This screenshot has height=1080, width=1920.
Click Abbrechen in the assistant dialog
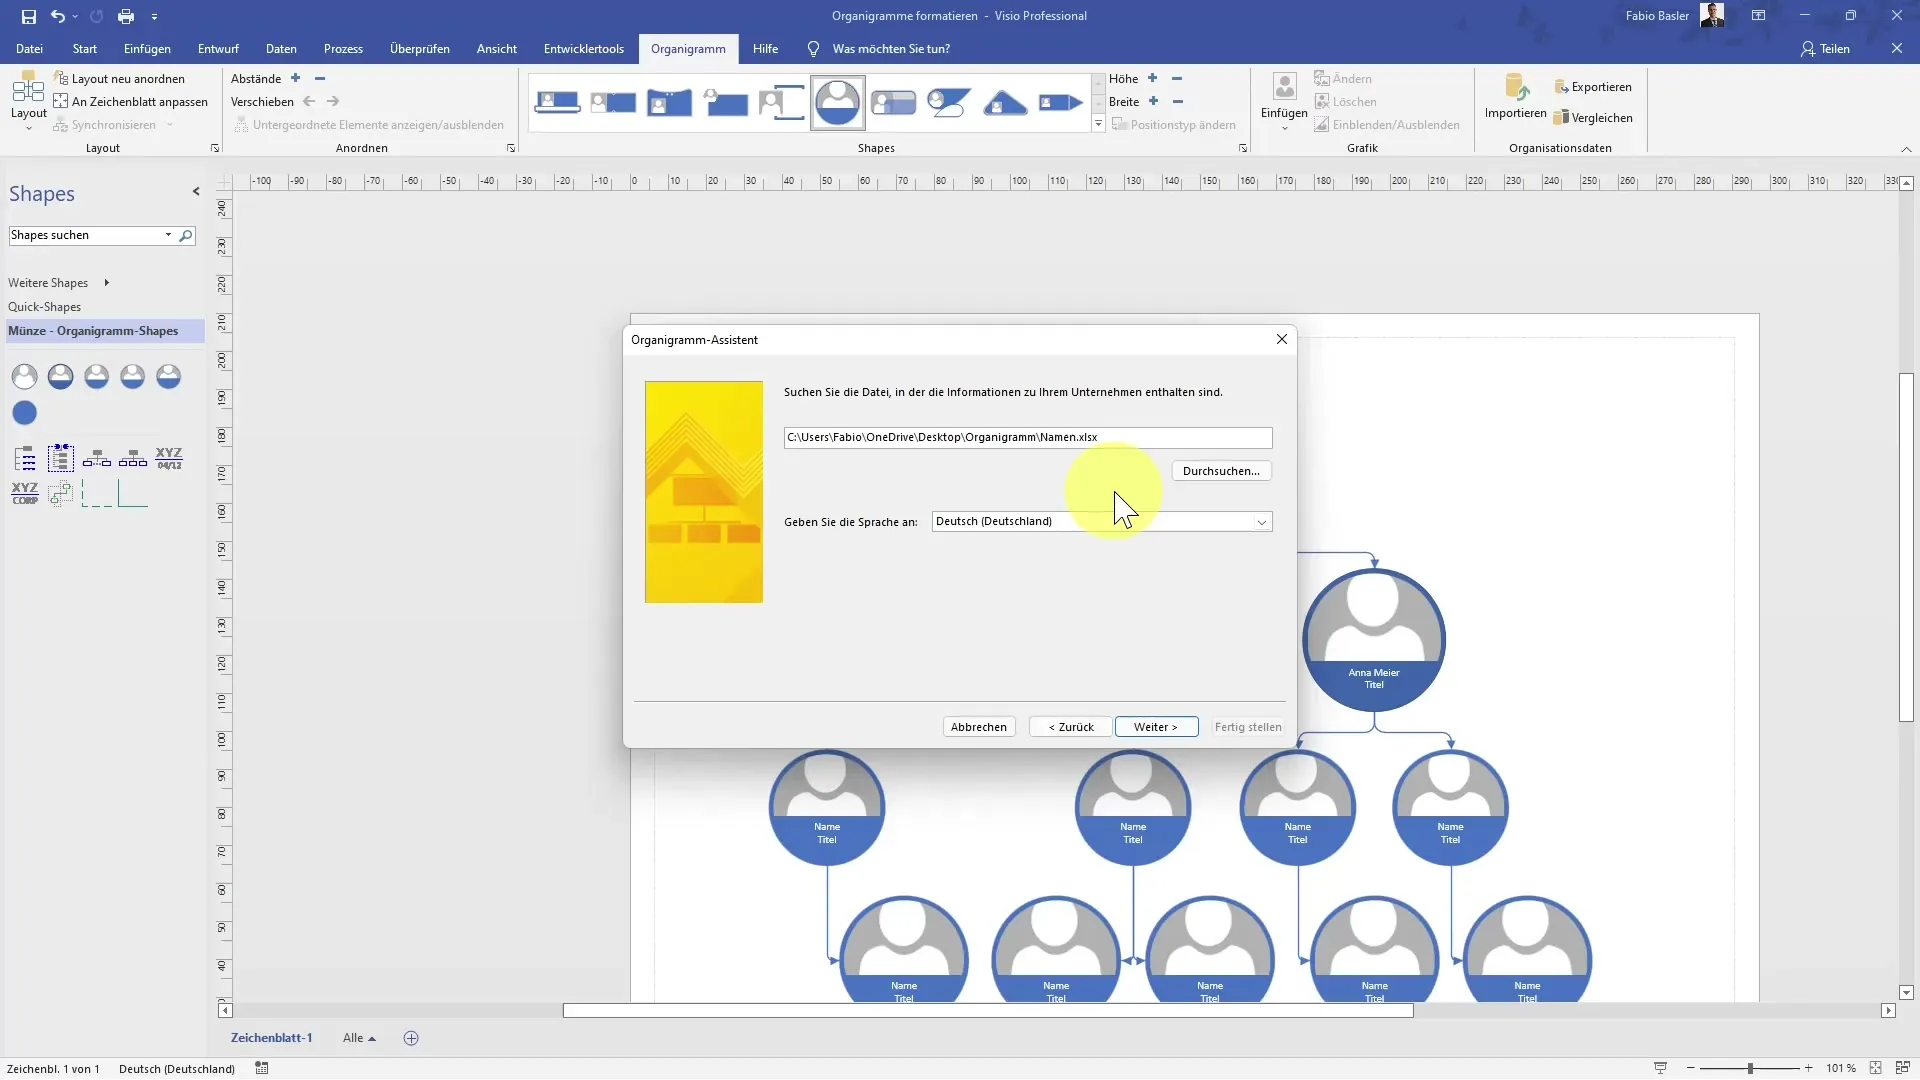[x=979, y=727]
